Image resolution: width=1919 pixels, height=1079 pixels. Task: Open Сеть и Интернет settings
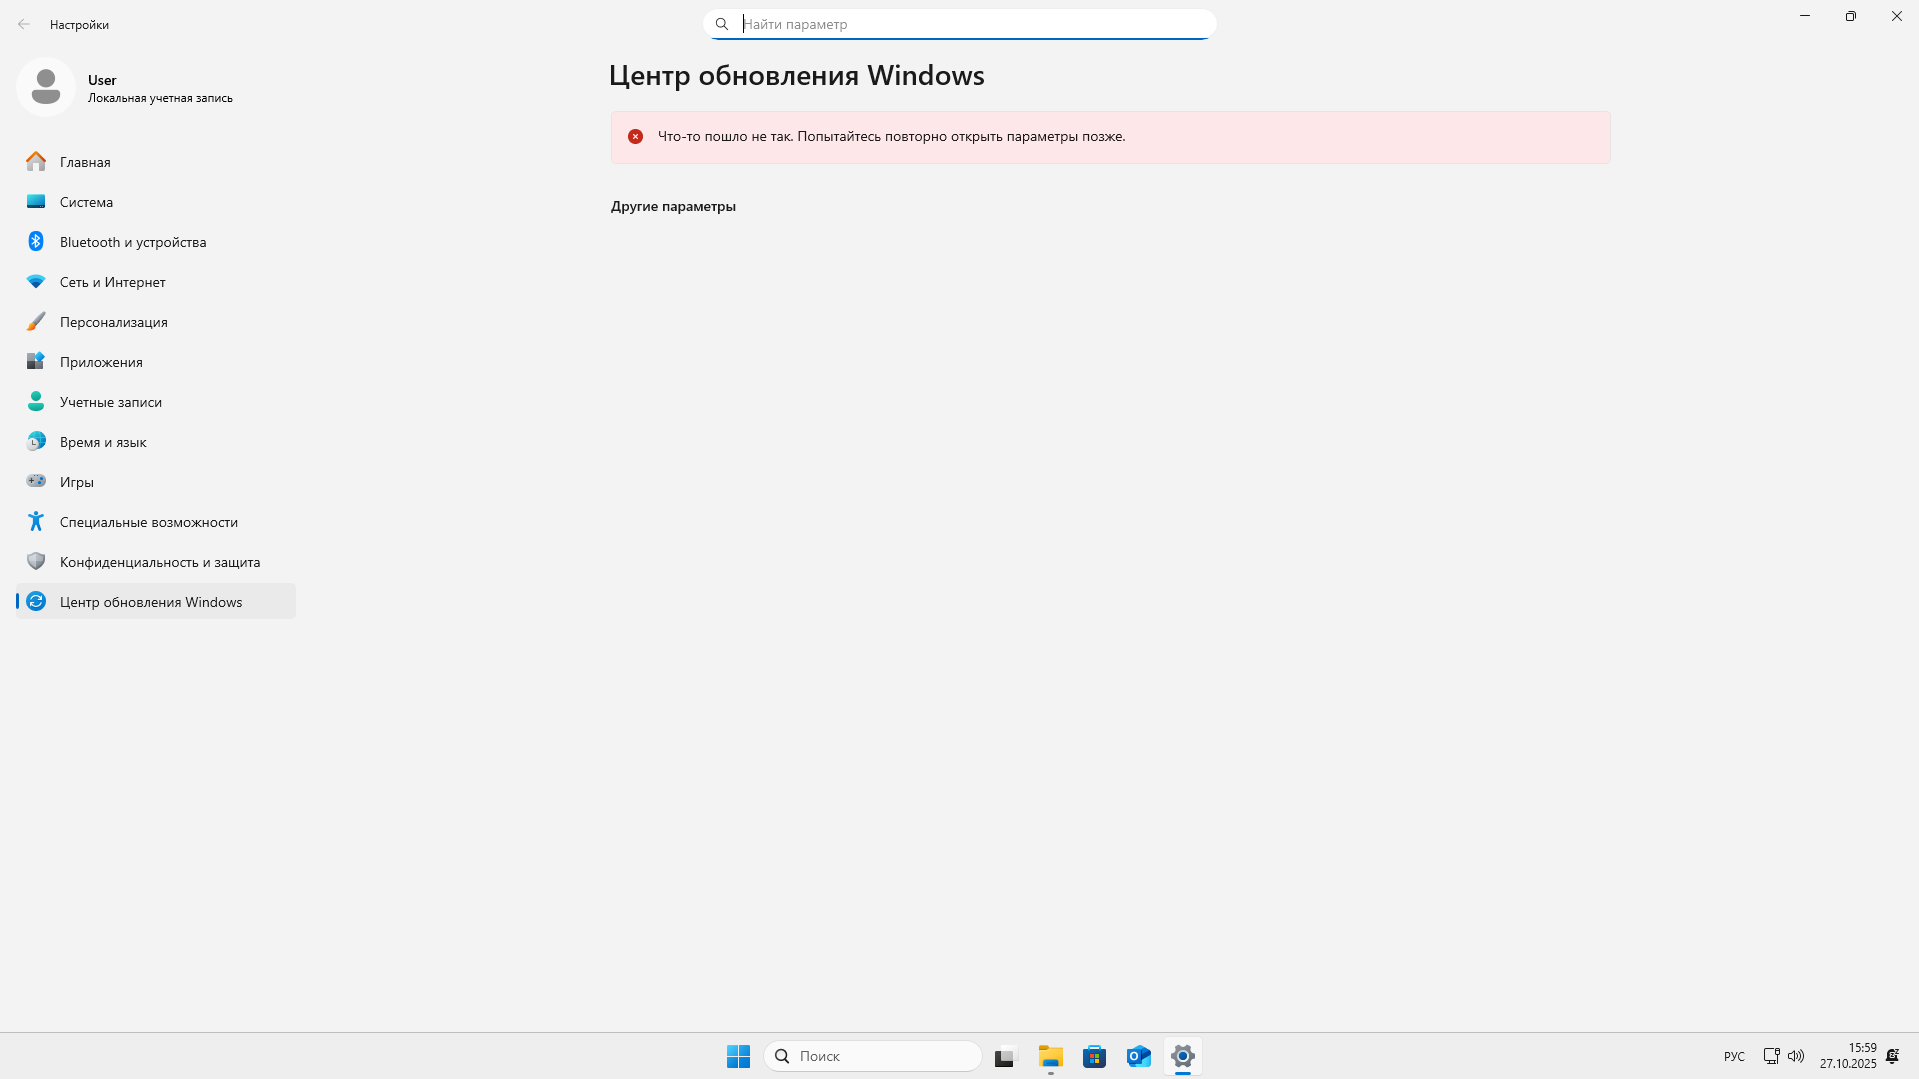tap(112, 282)
